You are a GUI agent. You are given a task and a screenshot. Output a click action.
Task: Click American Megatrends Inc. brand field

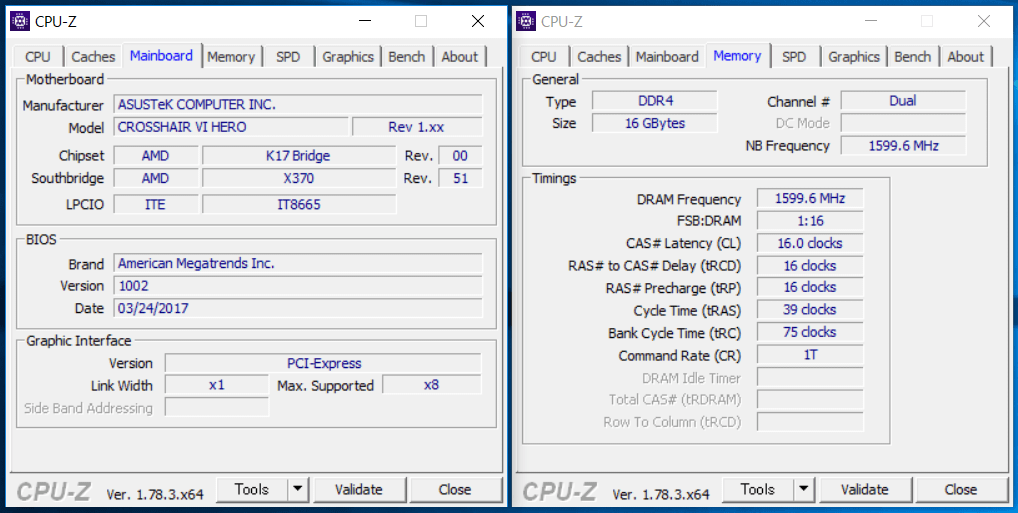pos(298,264)
